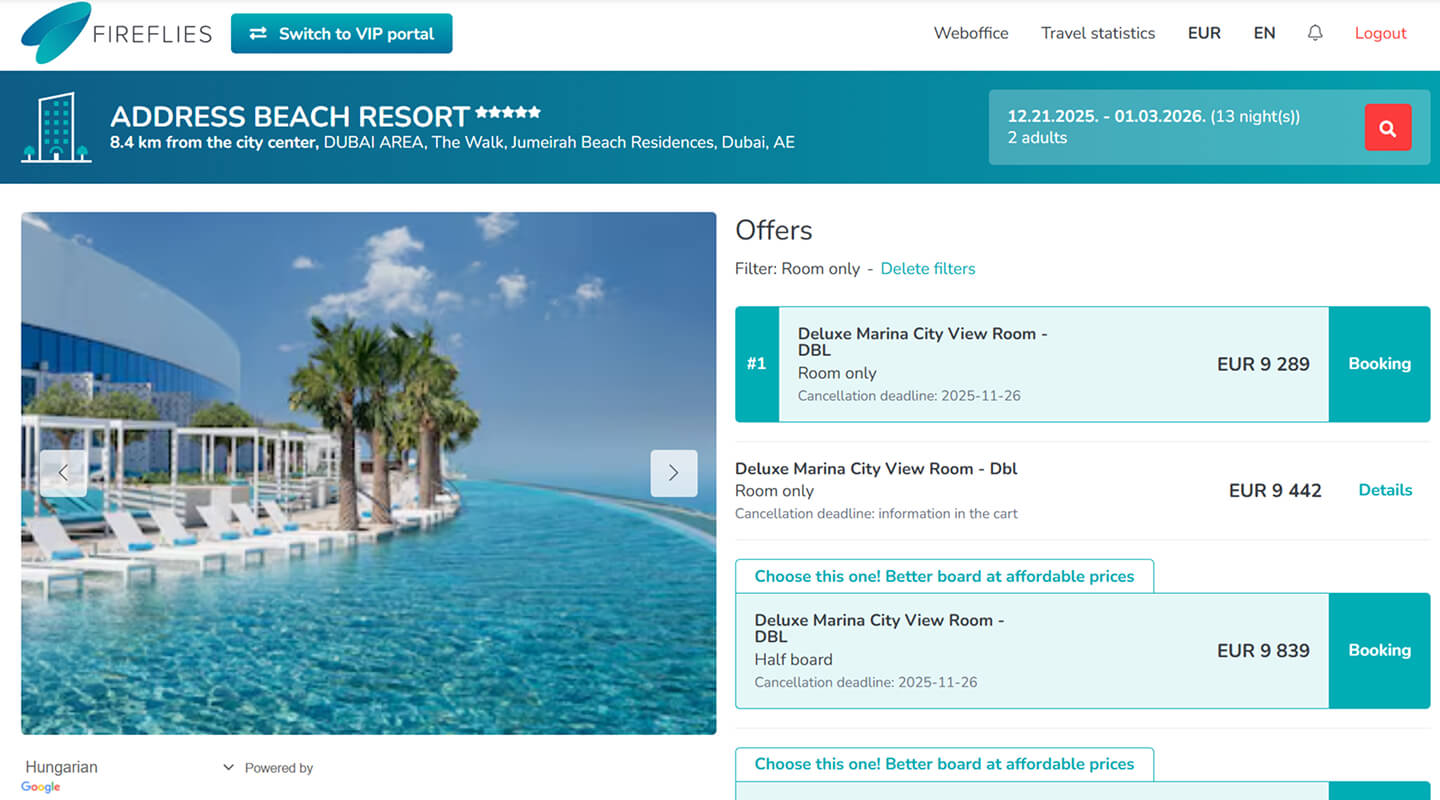Book the EUR 9 289 room offer
Viewport: 1440px width, 800px height.
point(1379,364)
